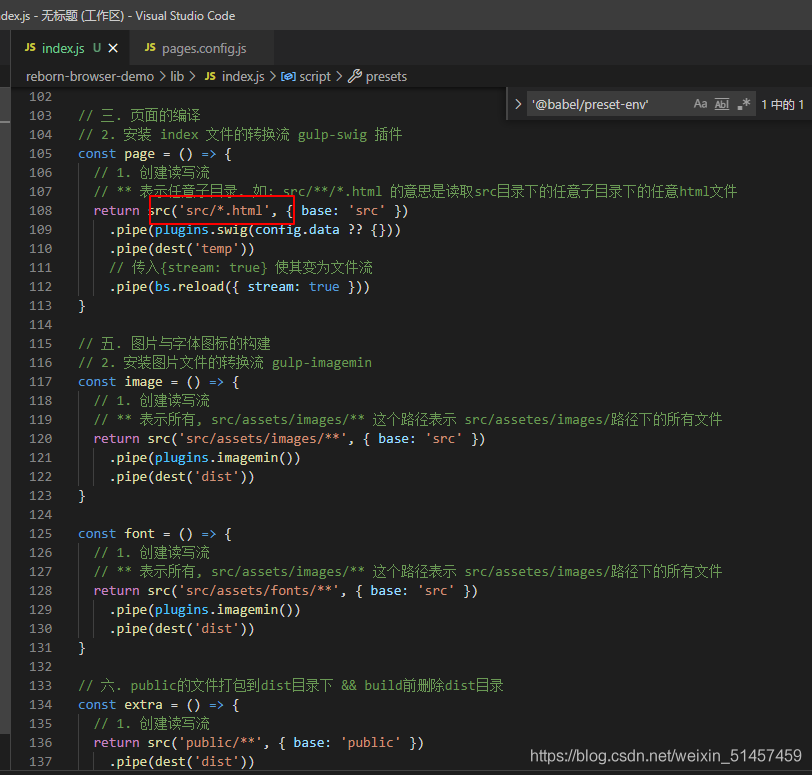Click 'const extra' declaration on line 134

(x=120, y=705)
